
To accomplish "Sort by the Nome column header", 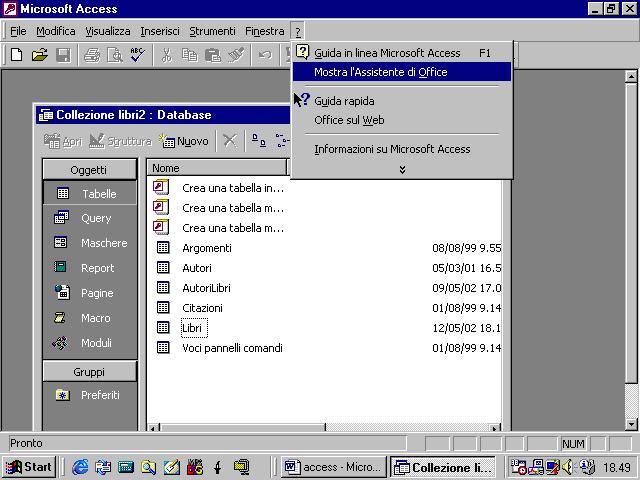I will [217, 168].
